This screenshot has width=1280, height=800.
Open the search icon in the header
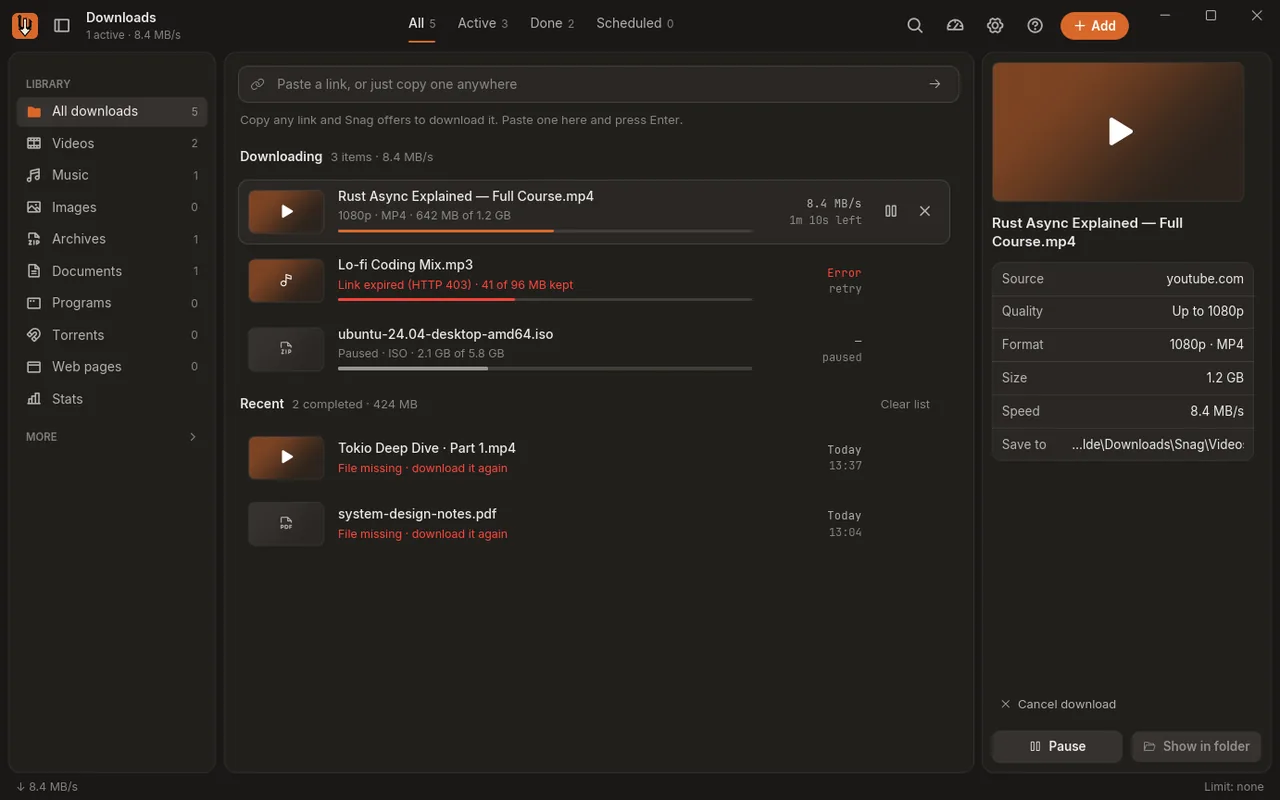pyautogui.click(x=915, y=26)
